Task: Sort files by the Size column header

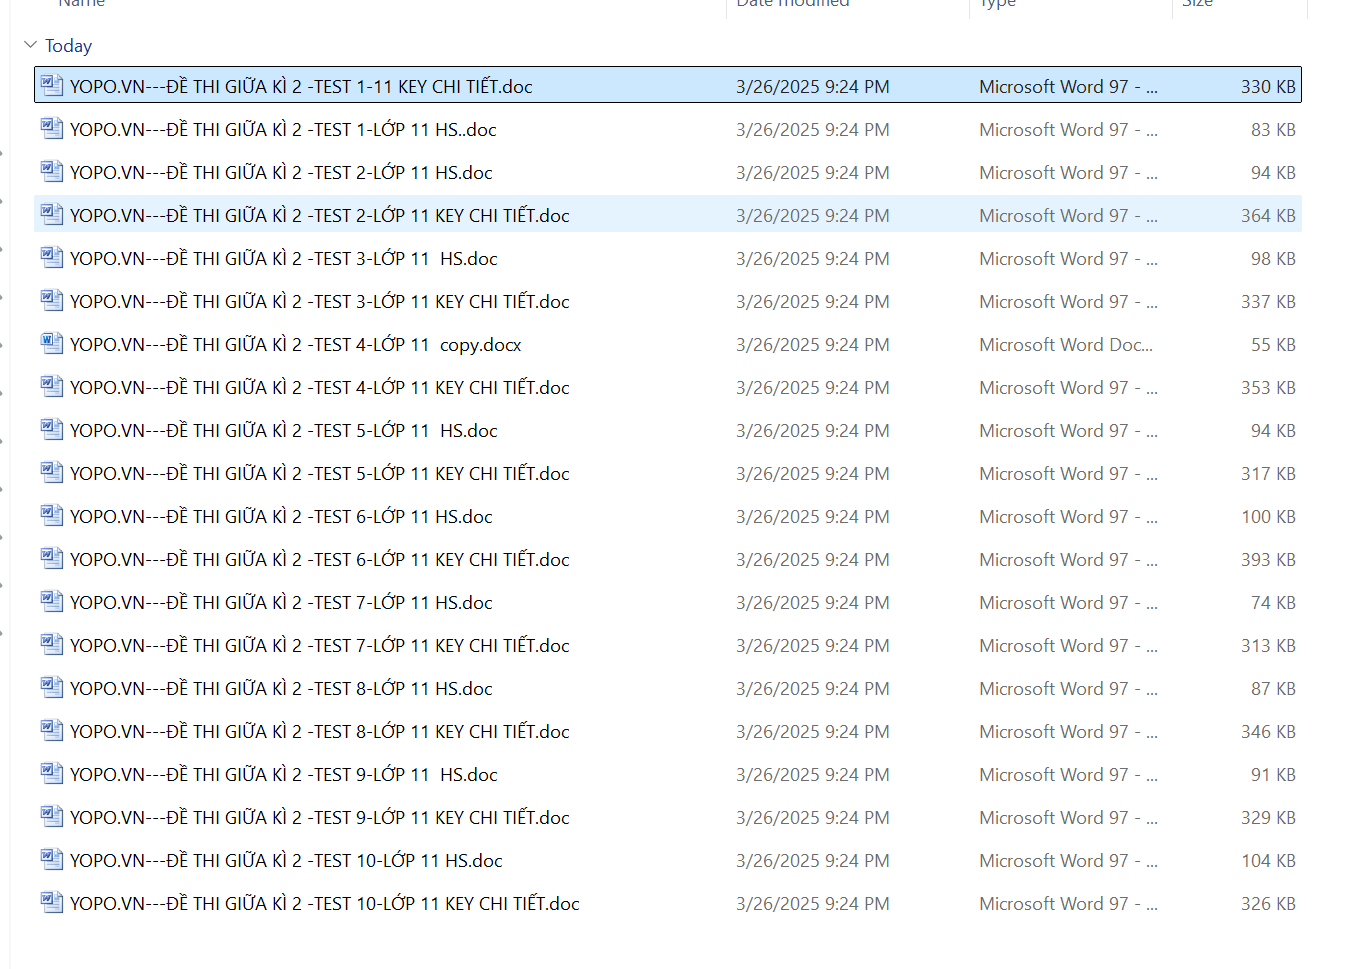Action: point(1197,4)
